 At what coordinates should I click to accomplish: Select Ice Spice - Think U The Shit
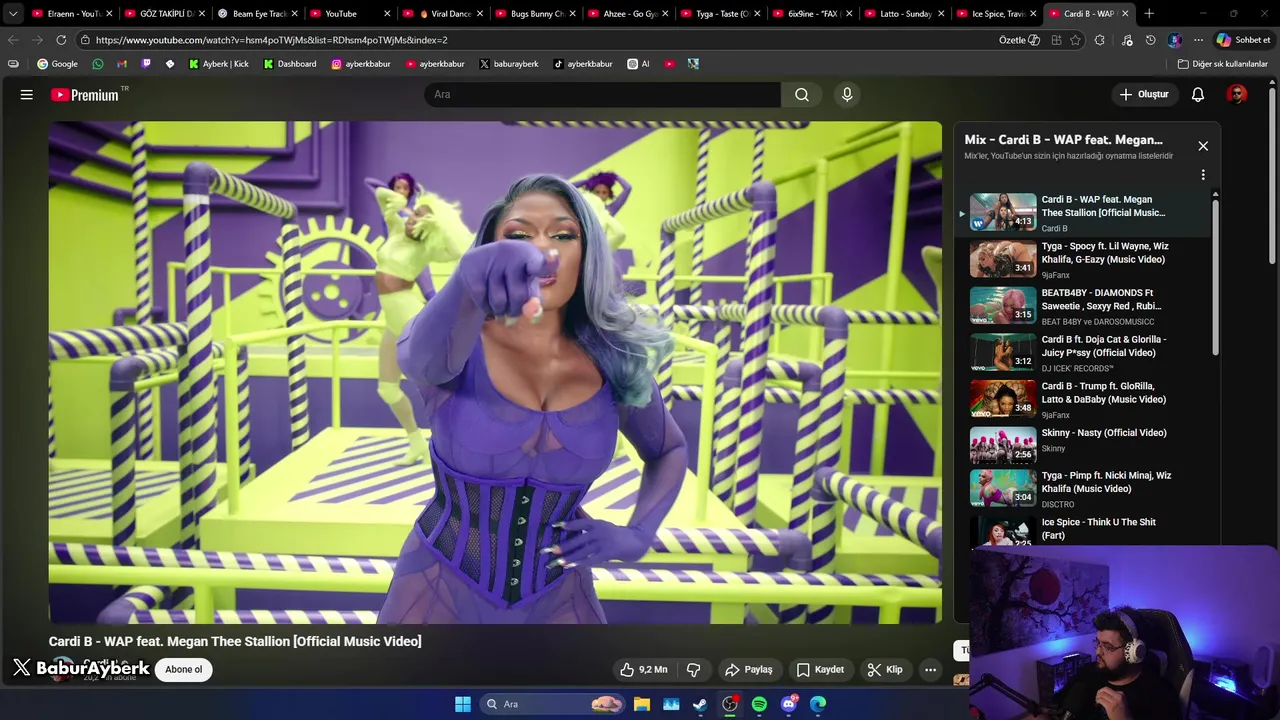coord(1090,531)
